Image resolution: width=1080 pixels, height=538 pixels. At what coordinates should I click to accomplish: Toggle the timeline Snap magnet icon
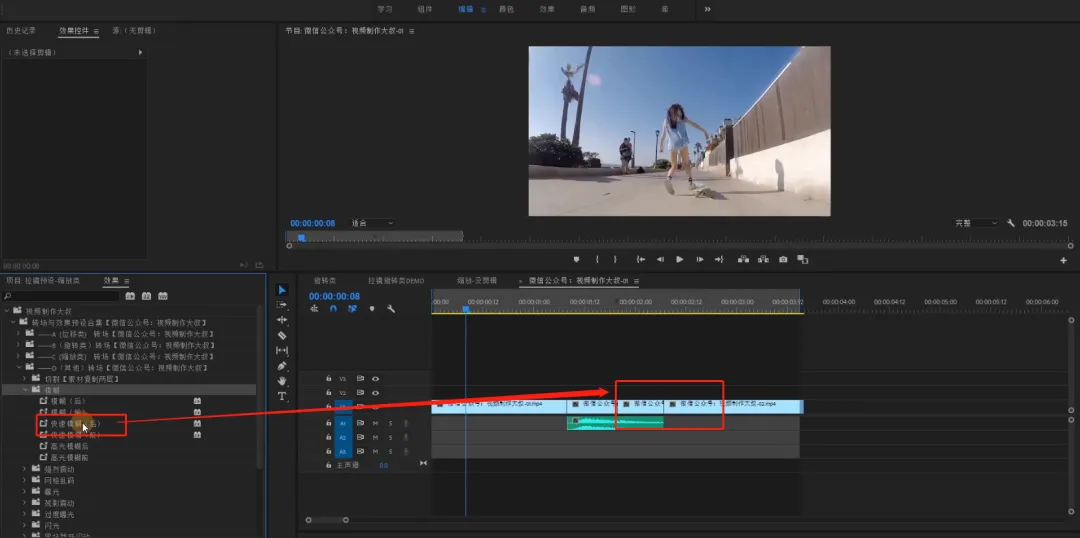pos(333,309)
